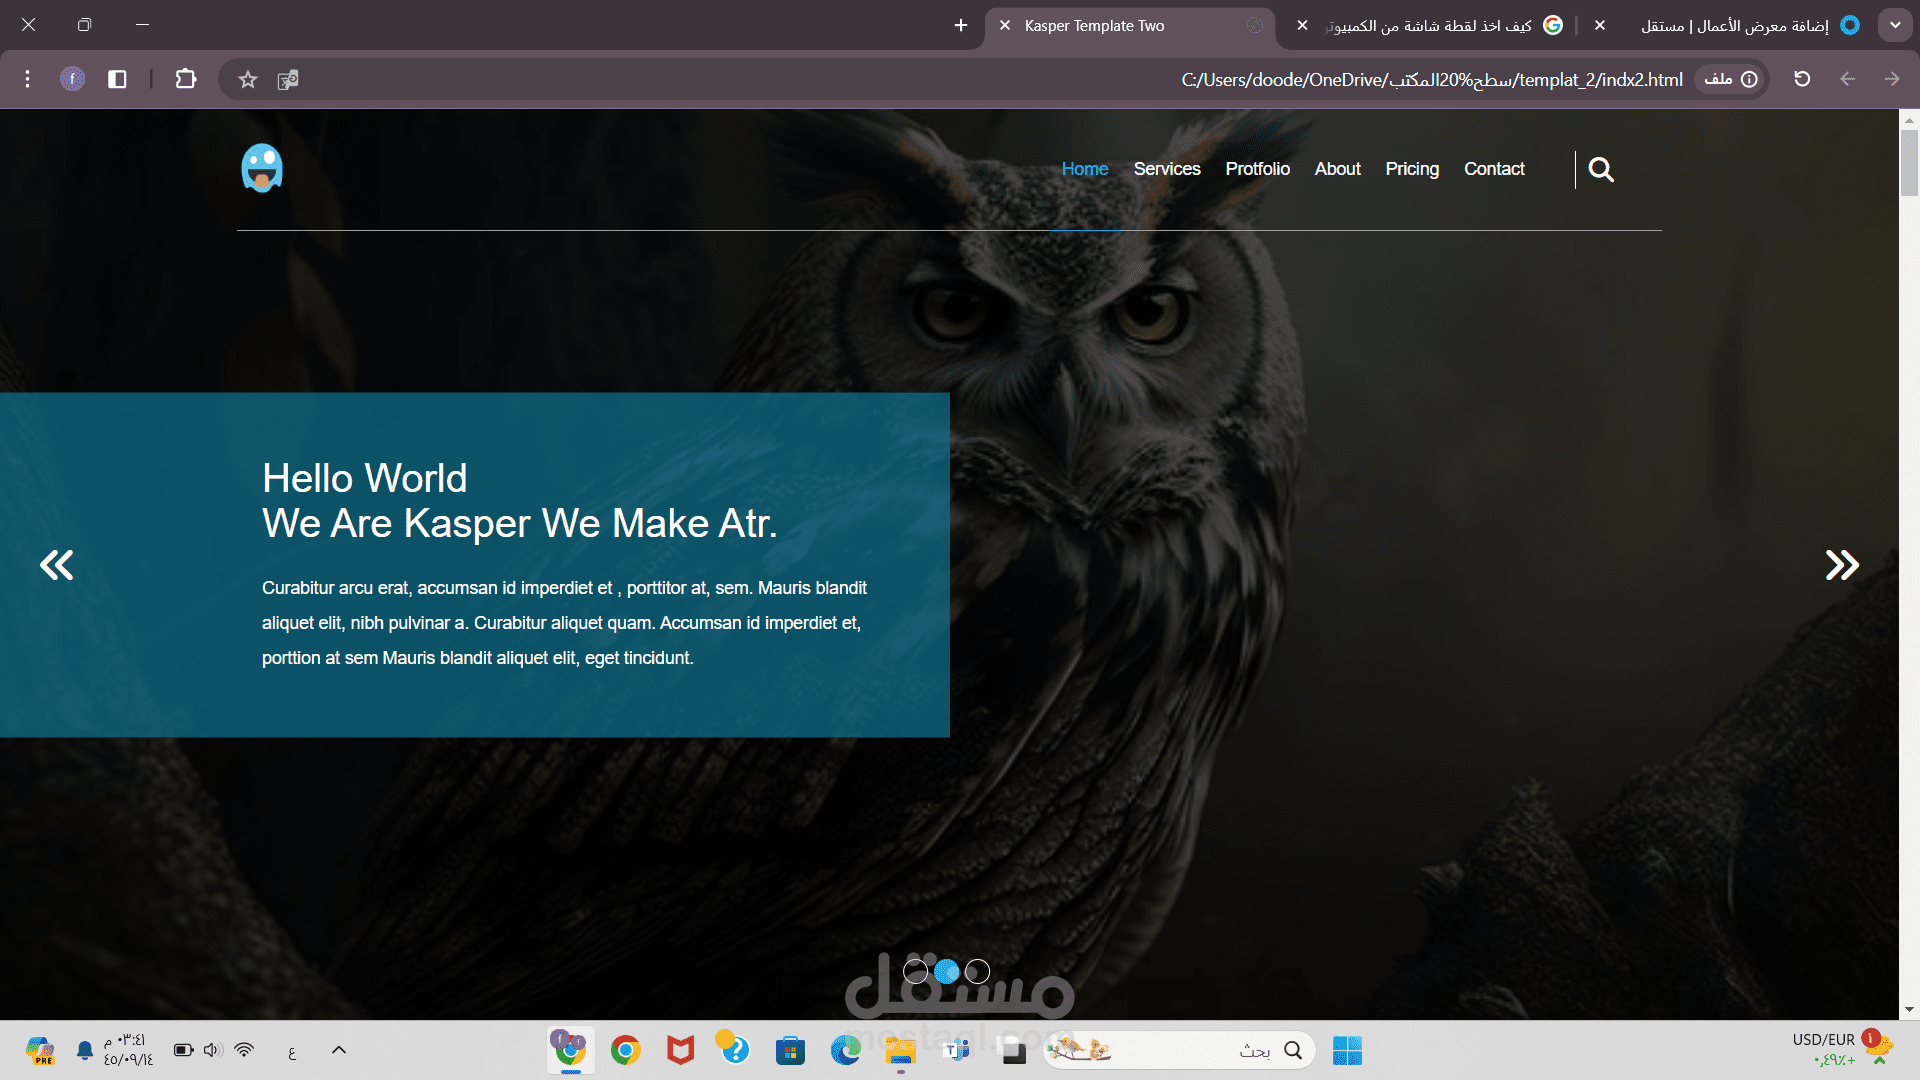Open the Services nav link
1920x1080 pixels.
1167,169
